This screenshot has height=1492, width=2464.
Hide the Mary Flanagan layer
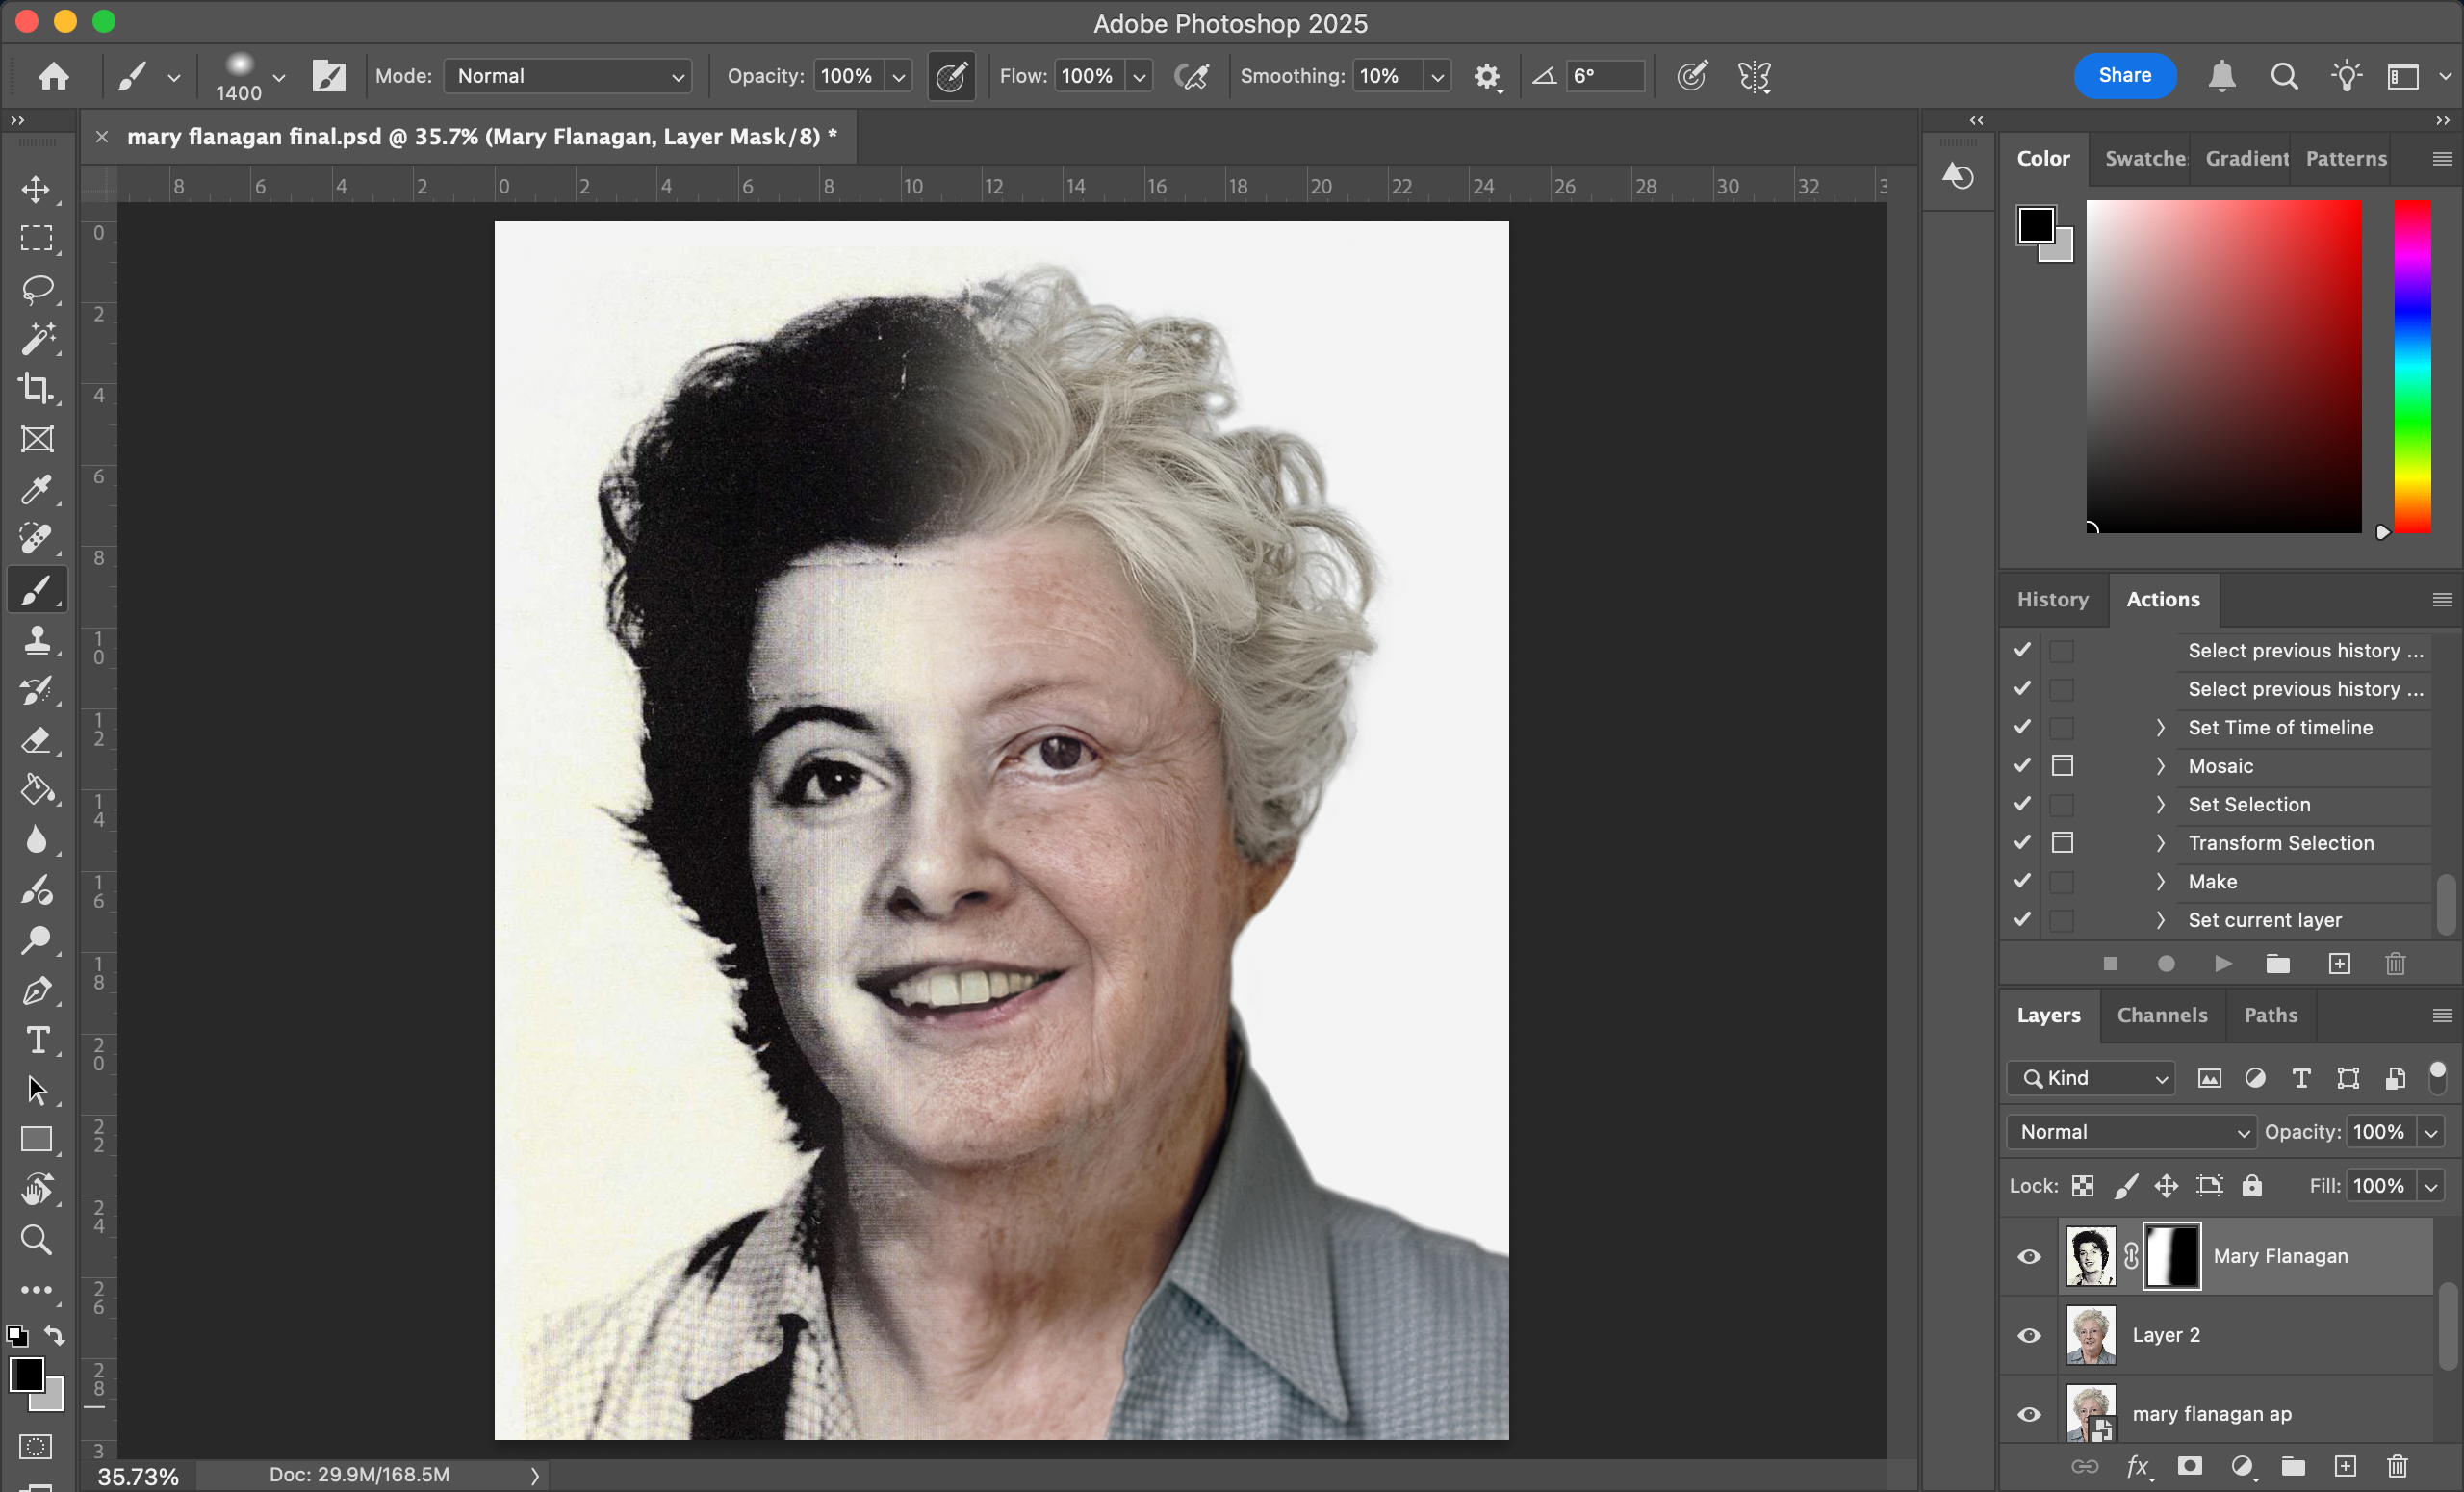click(2028, 1257)
